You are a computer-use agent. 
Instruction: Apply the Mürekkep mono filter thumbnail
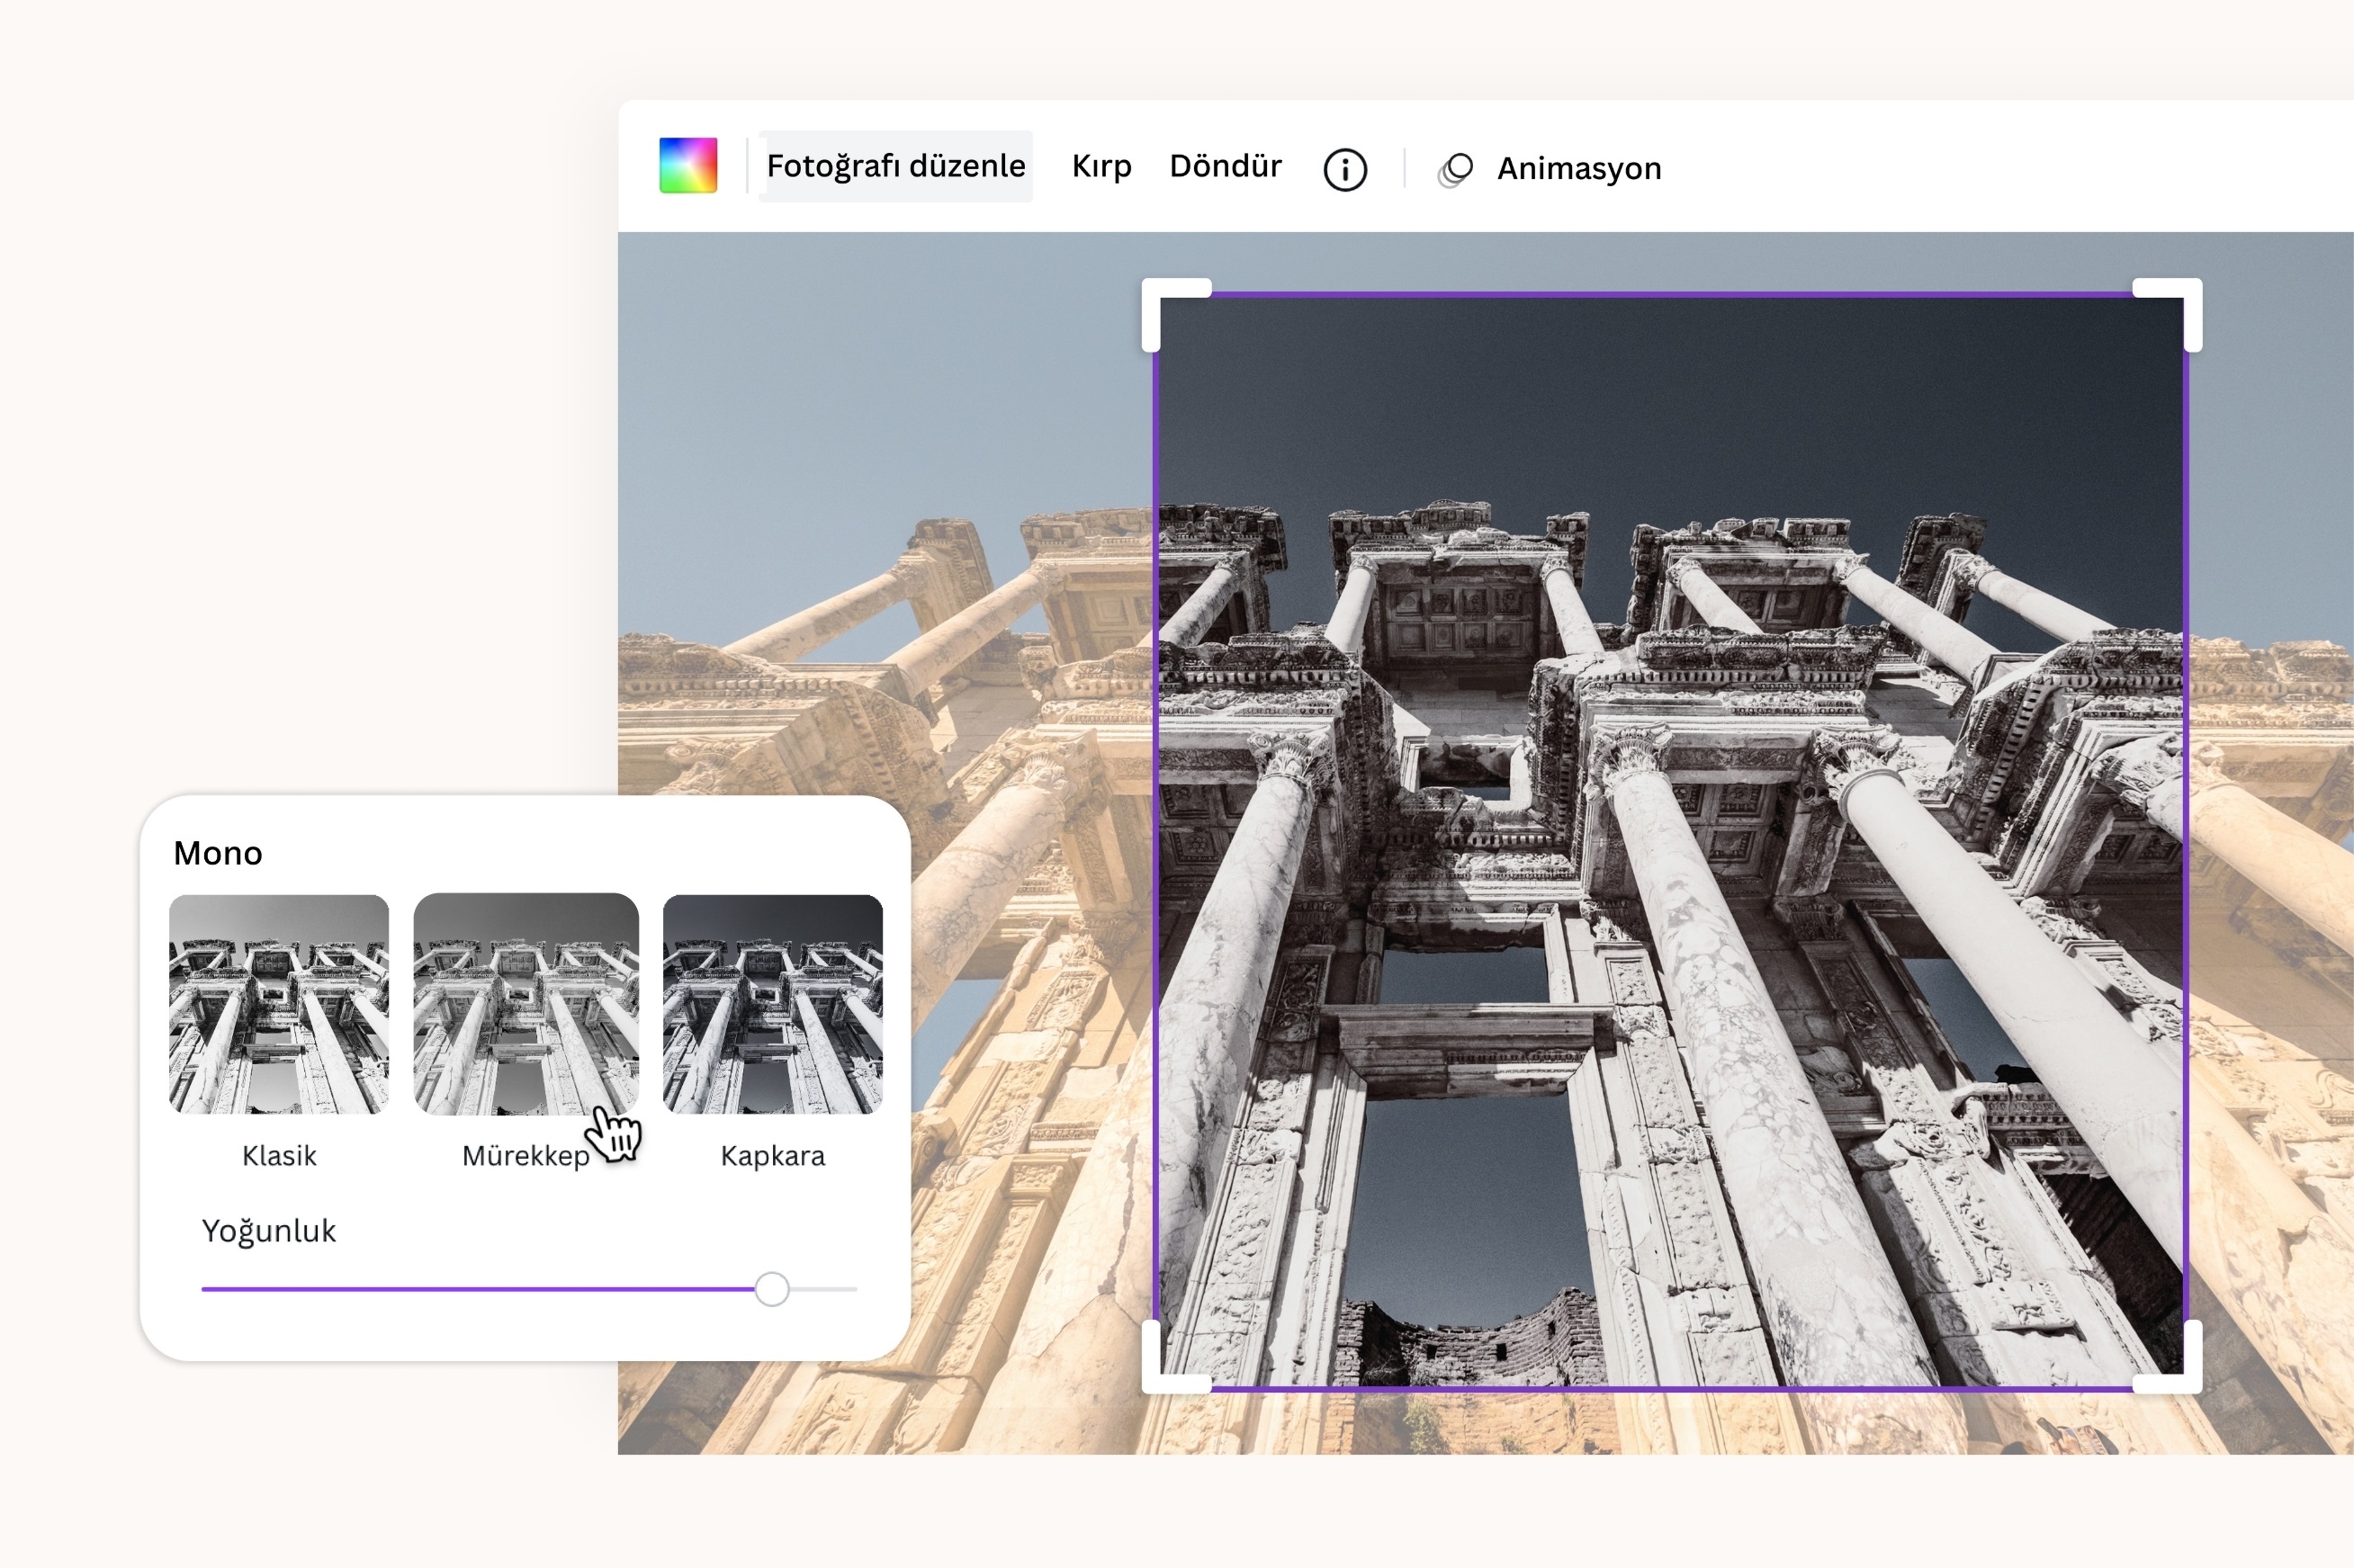point(526,1004)
